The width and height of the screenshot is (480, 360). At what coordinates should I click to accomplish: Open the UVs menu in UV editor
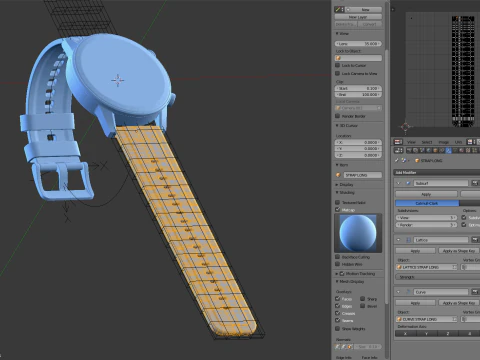click(x=458, y=142)
